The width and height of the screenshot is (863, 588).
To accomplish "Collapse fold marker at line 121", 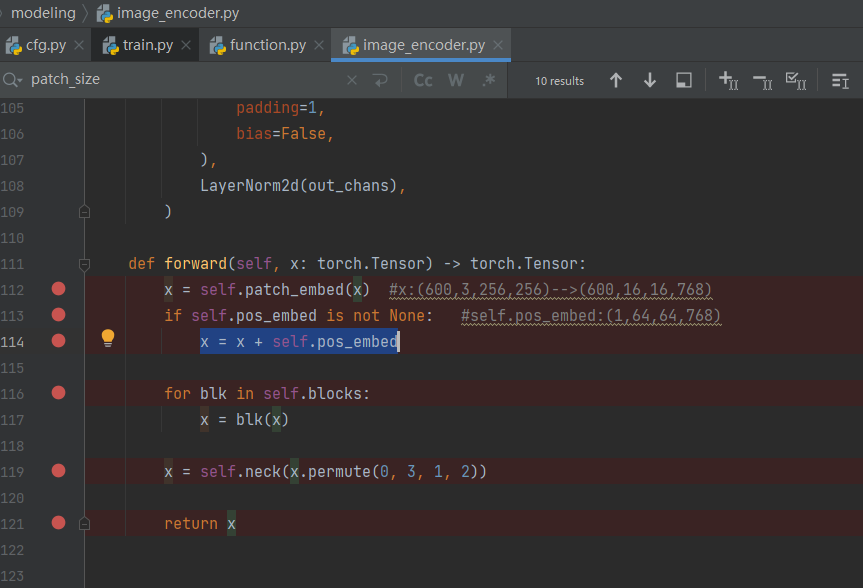I will pyautogui.click(x=84, y=524).
